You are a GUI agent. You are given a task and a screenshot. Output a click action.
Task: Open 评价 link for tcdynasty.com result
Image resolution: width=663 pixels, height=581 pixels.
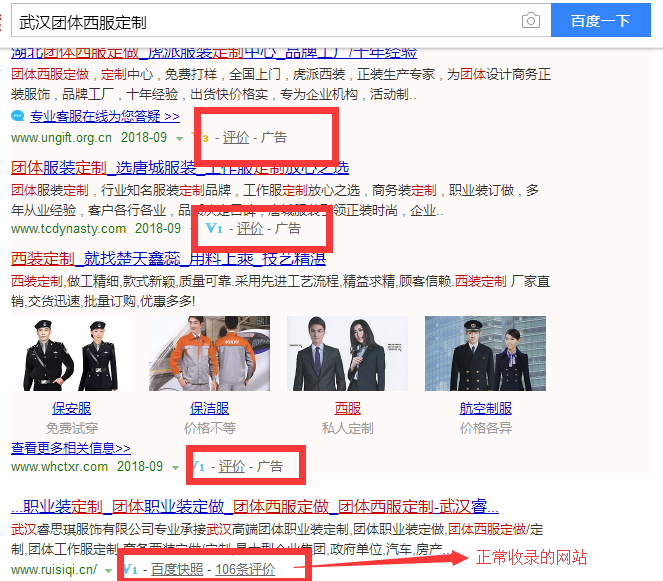pos(250,229)
